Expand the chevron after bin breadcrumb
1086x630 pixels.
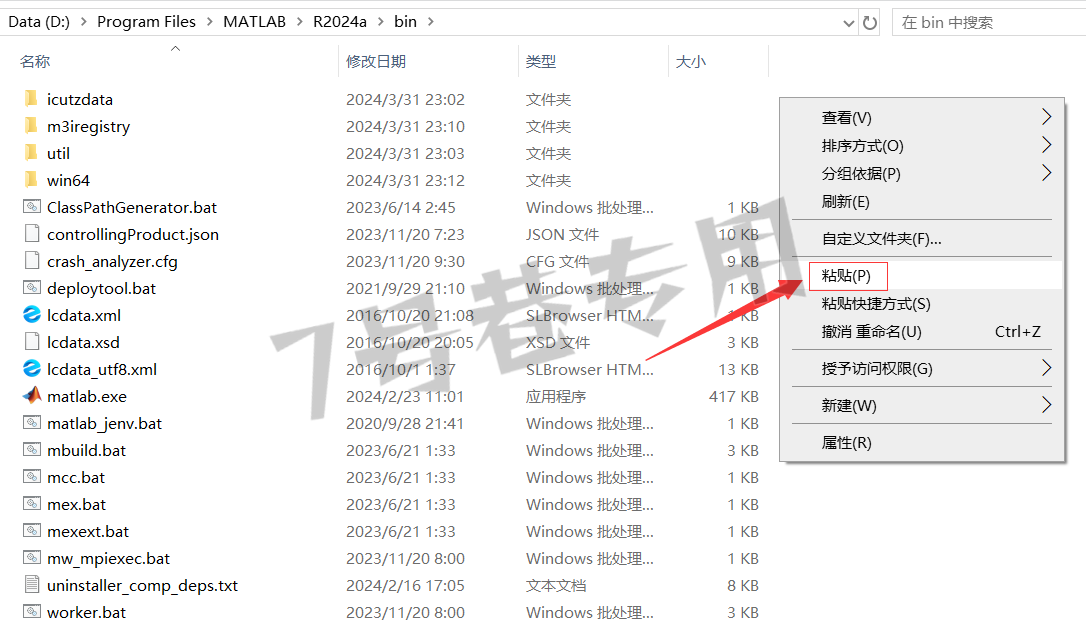pyautogui.click(x=431, y=22)
